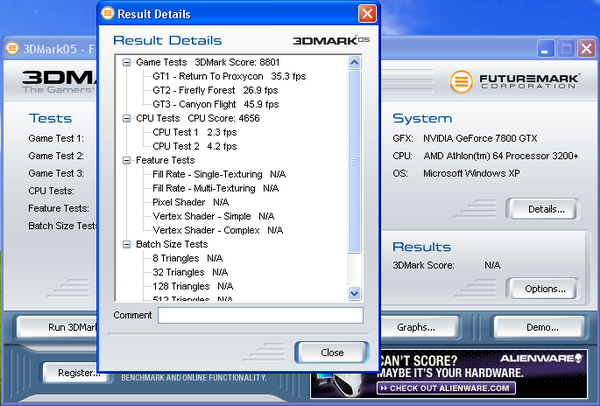This screenshot has width=600, height=406.
Task: Select the CPU Test 1 row
Action: [194, 132]
